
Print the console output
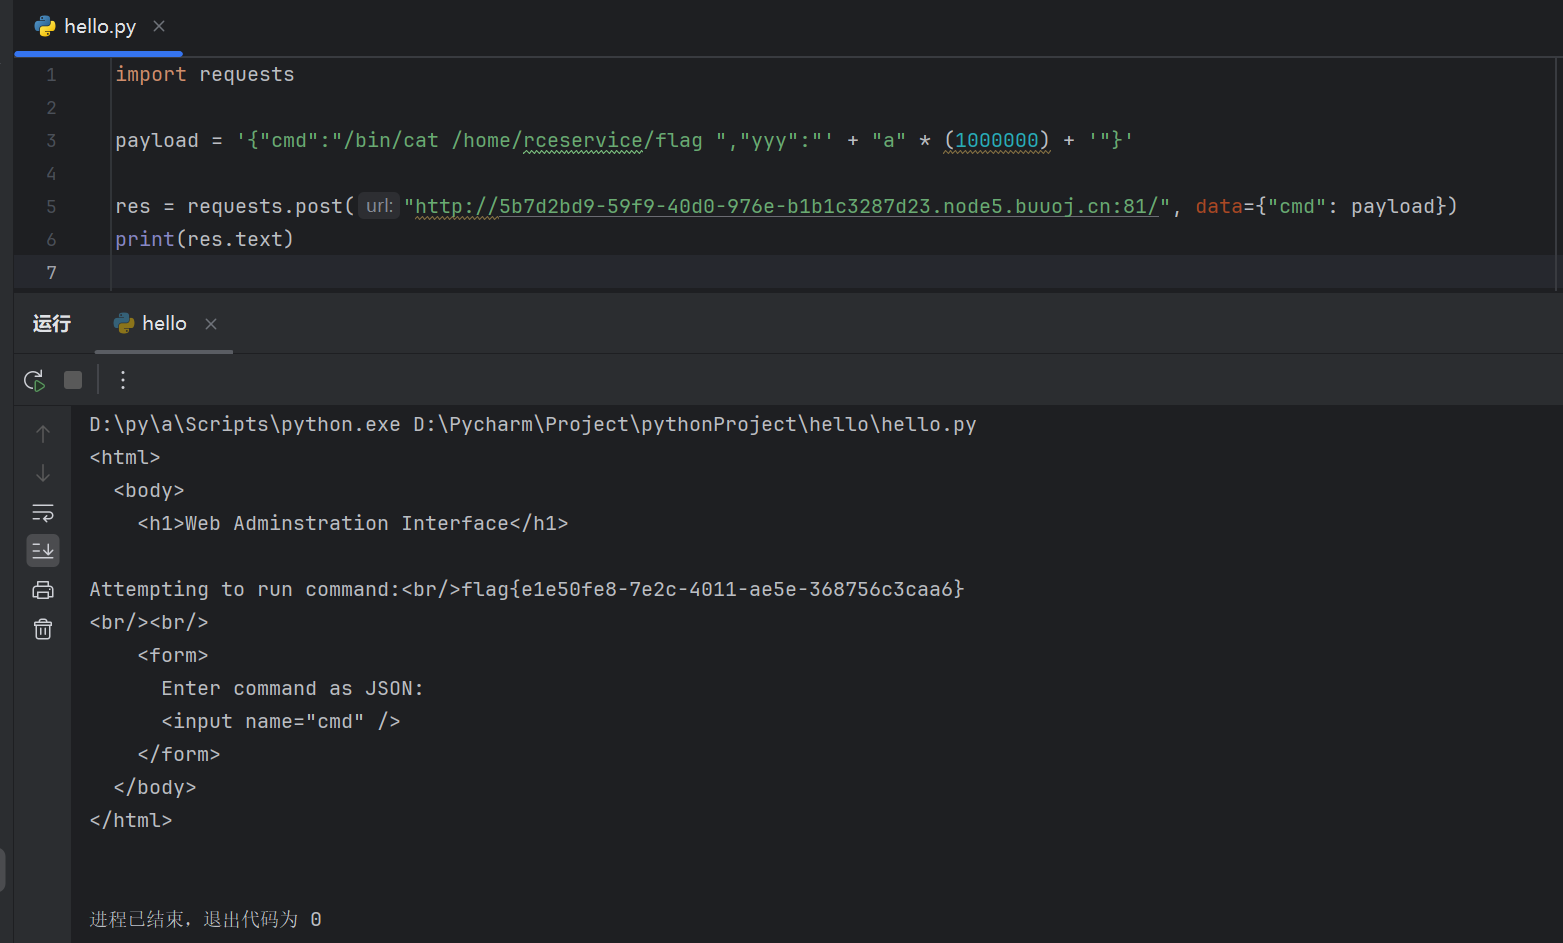point(43,590)
